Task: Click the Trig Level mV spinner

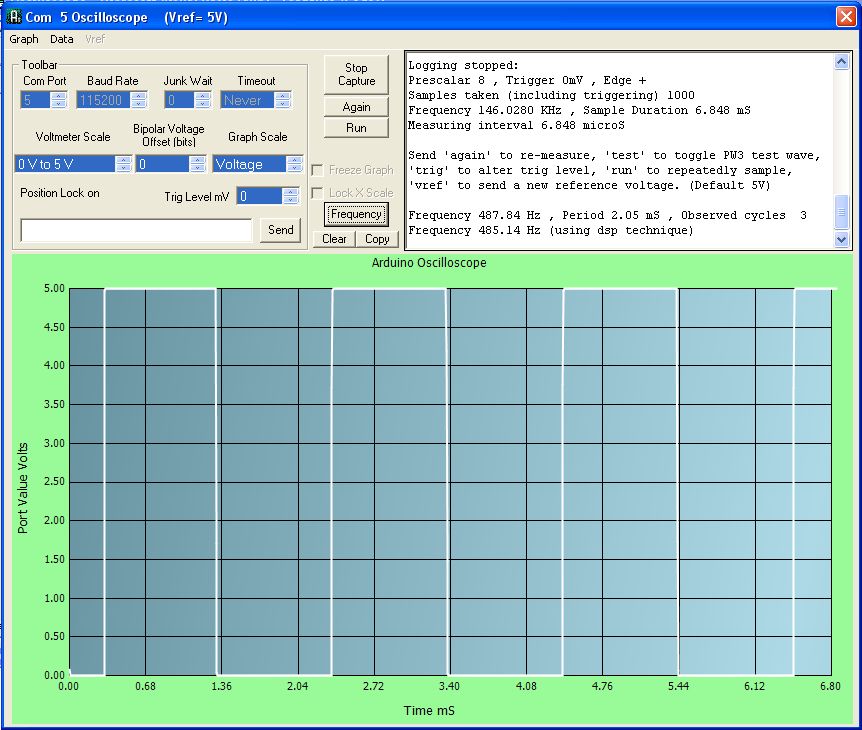Action: click(x=268, y=196)
